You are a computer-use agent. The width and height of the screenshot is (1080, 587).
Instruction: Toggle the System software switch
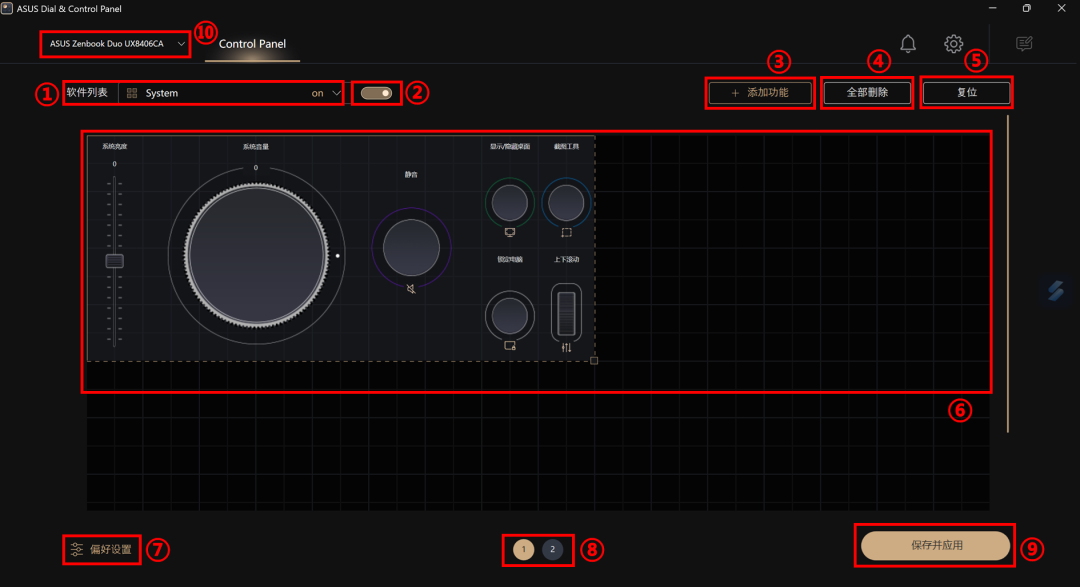coord(376,93)
